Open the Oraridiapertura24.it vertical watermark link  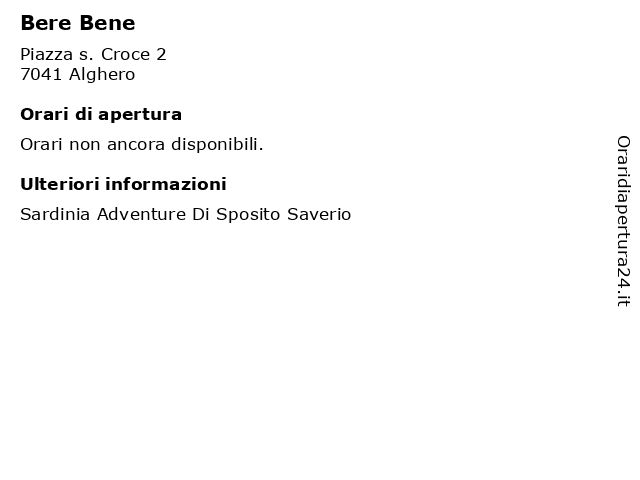(x=623, y=221)
